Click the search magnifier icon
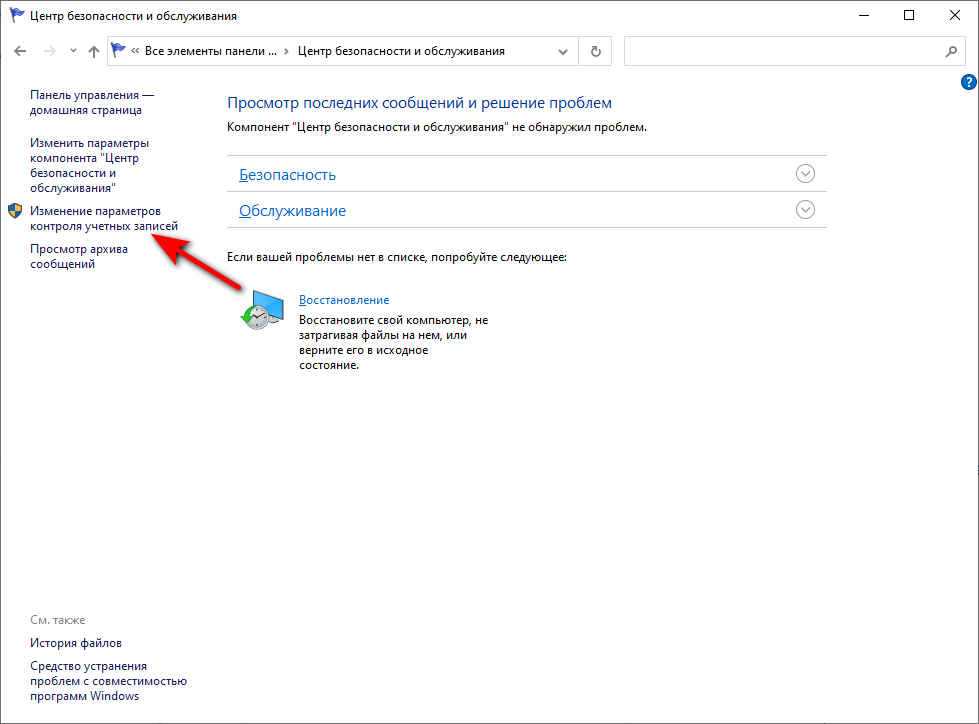979x724 pixels. pyautogui.click(x=951, y=51)
